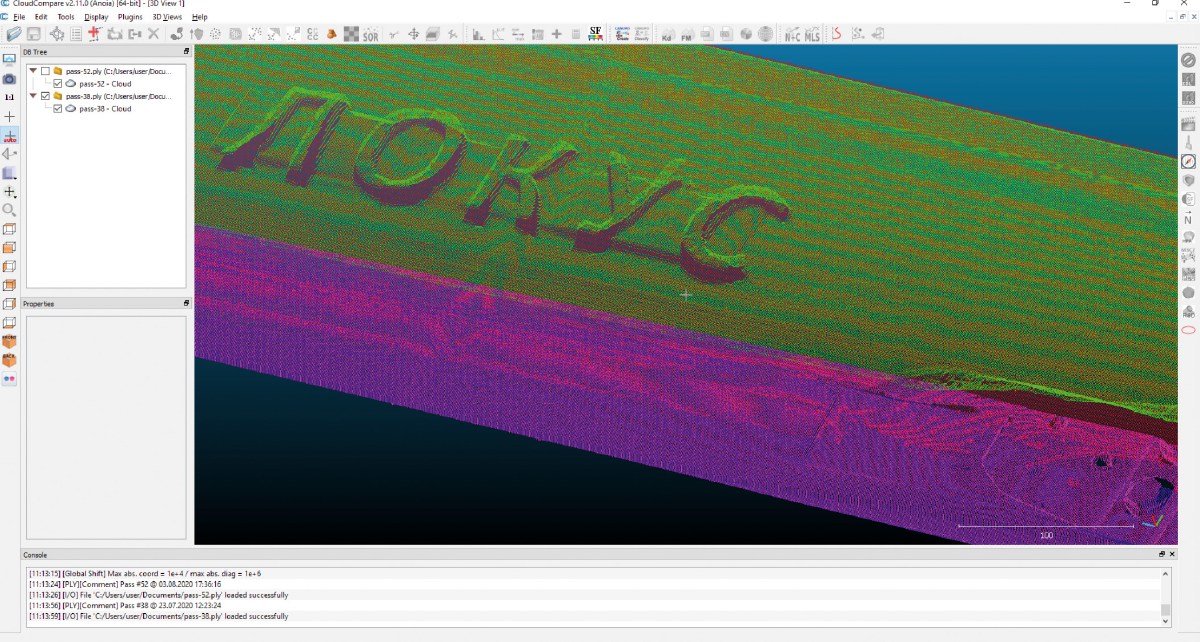Click the Add scalar field plus icon

557,34
